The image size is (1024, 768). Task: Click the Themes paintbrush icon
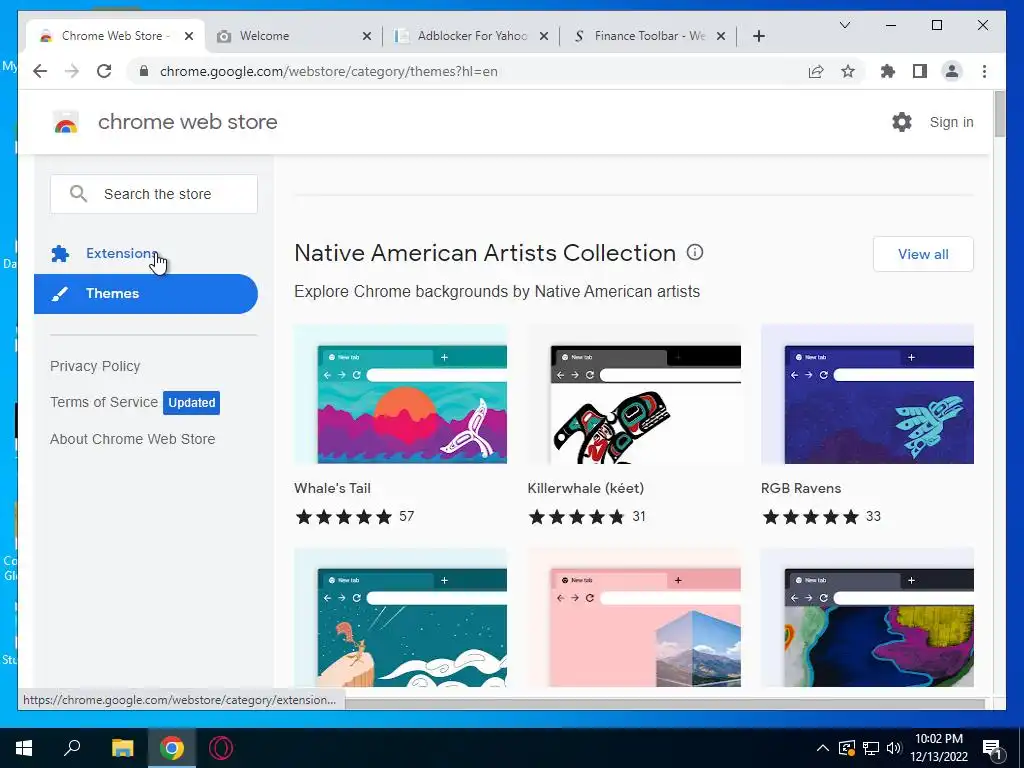(60, 293)
